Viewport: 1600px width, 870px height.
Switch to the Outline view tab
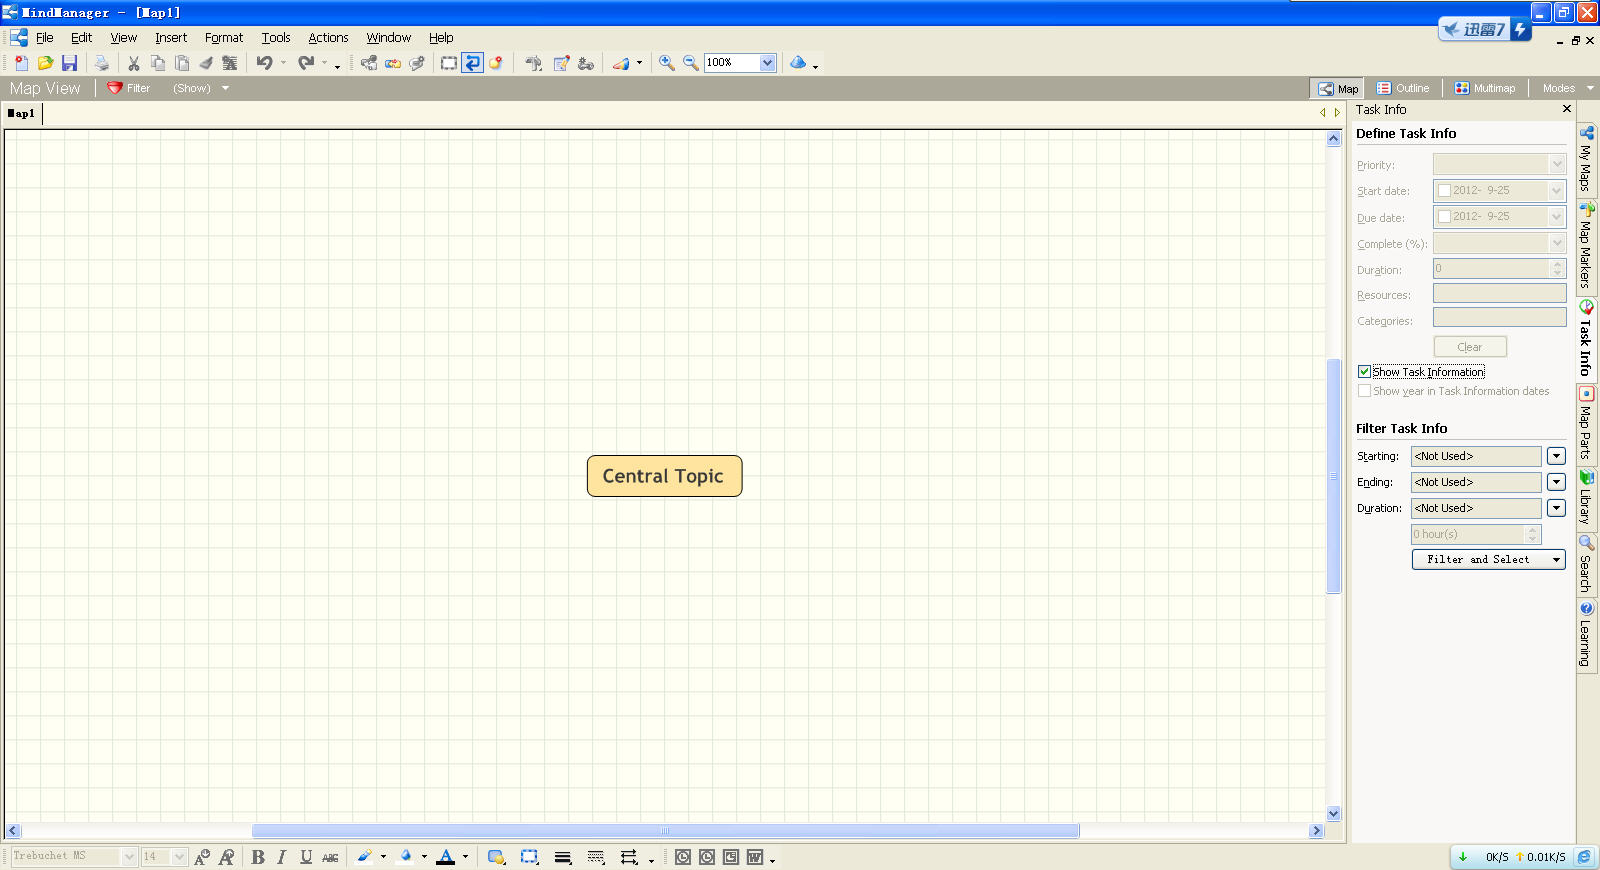point(1402,88)
